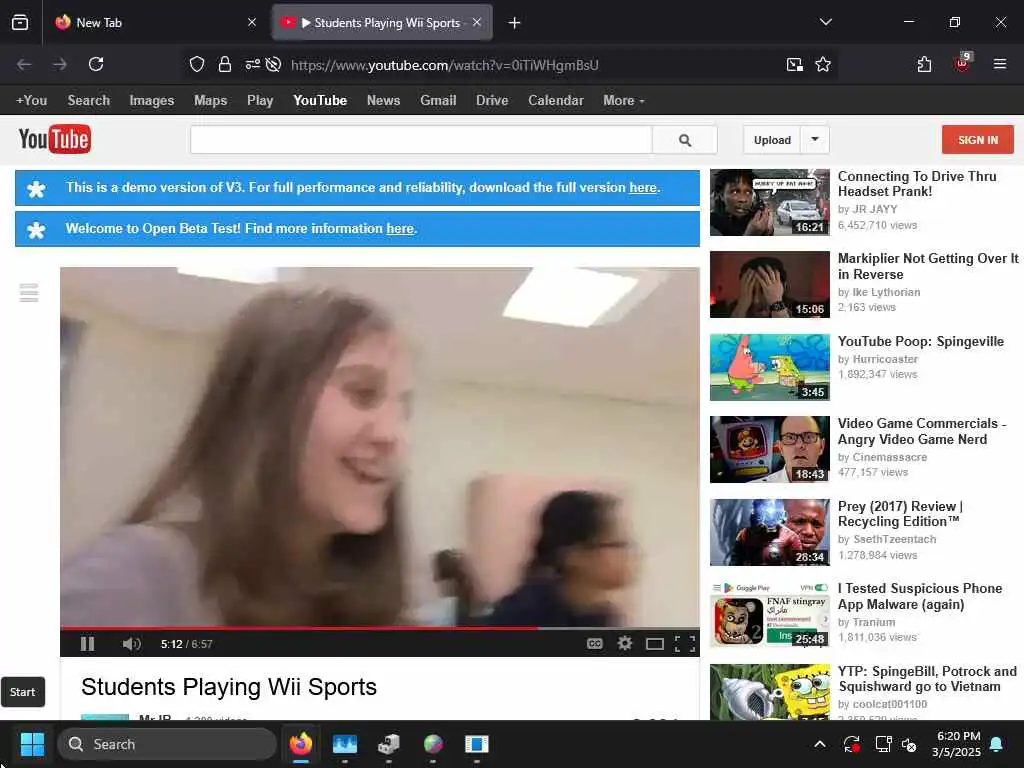Open the More dropdown in Google bar

[x=624, y=101]
